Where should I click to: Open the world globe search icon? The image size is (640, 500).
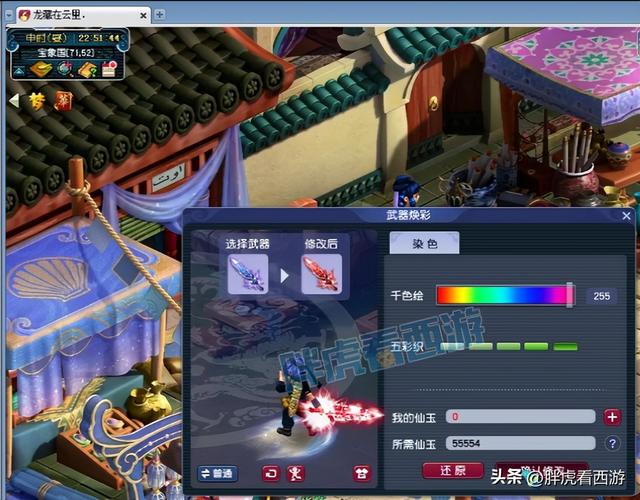(x=64, y=69)
